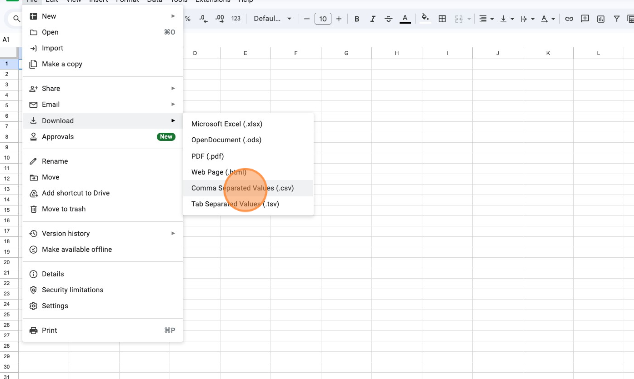Choose Rename in the File menu

click(x=103, y=161)
